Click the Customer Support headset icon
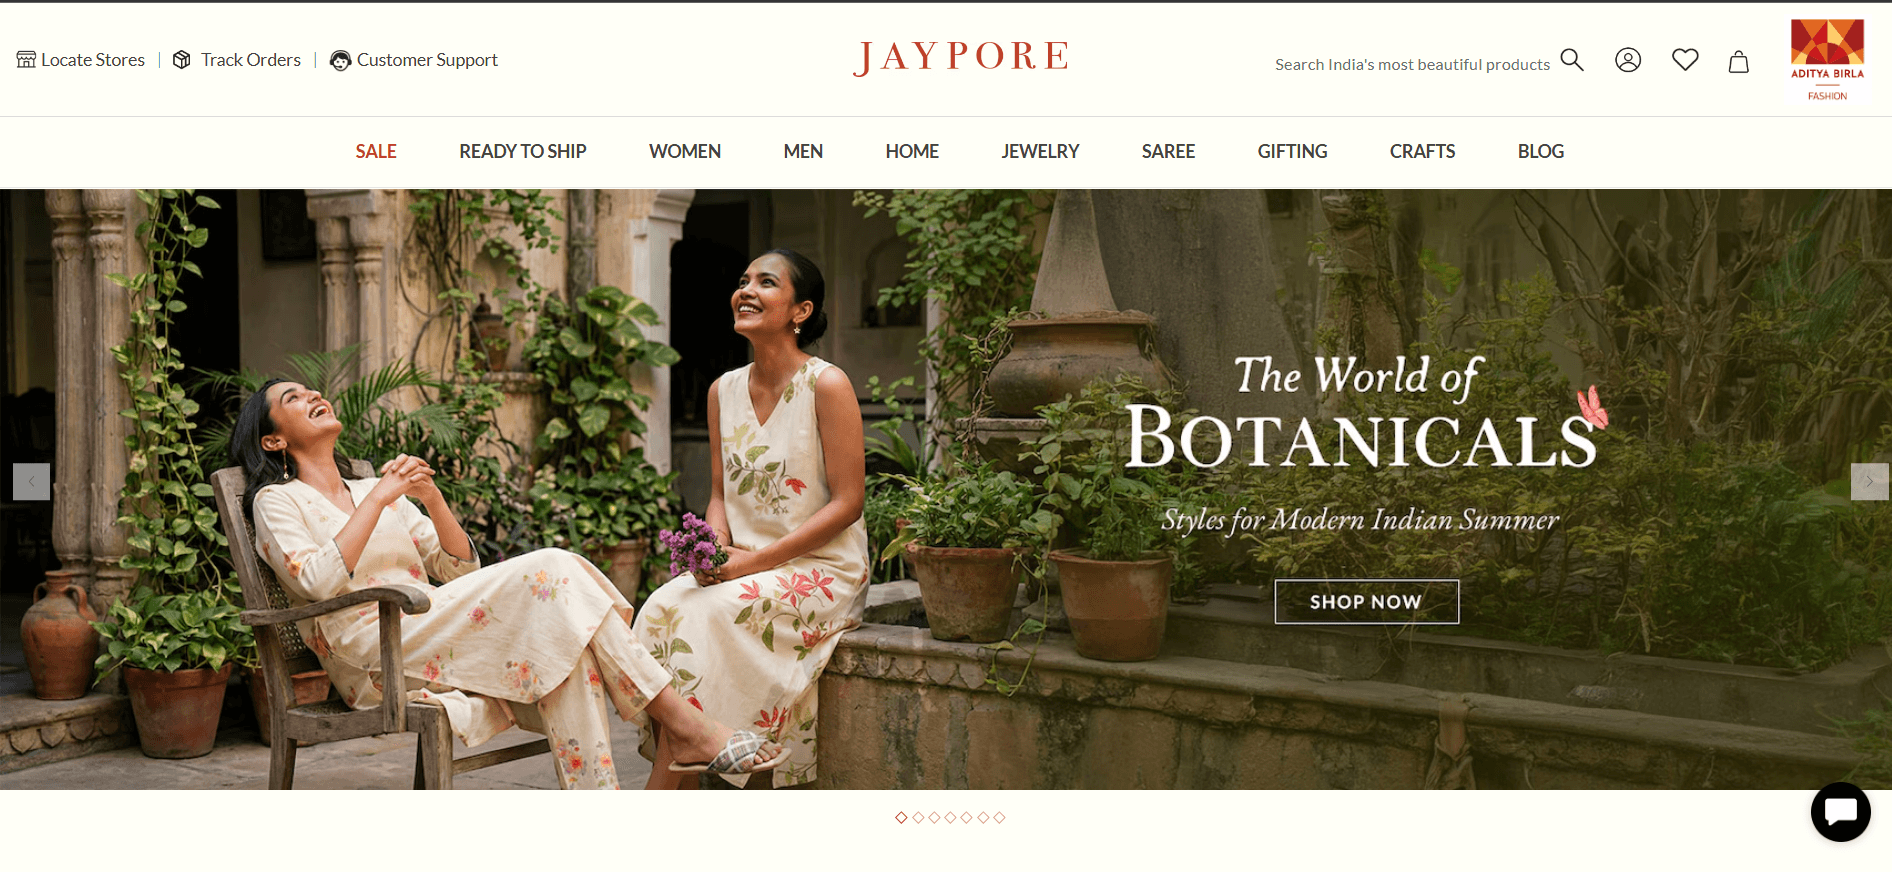 (340, 61)
